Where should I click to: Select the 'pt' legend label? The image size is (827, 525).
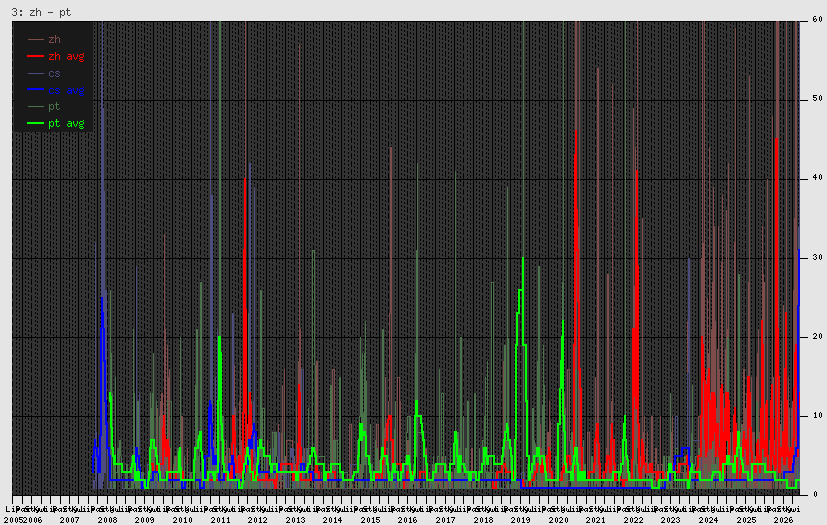coord(54,107)
